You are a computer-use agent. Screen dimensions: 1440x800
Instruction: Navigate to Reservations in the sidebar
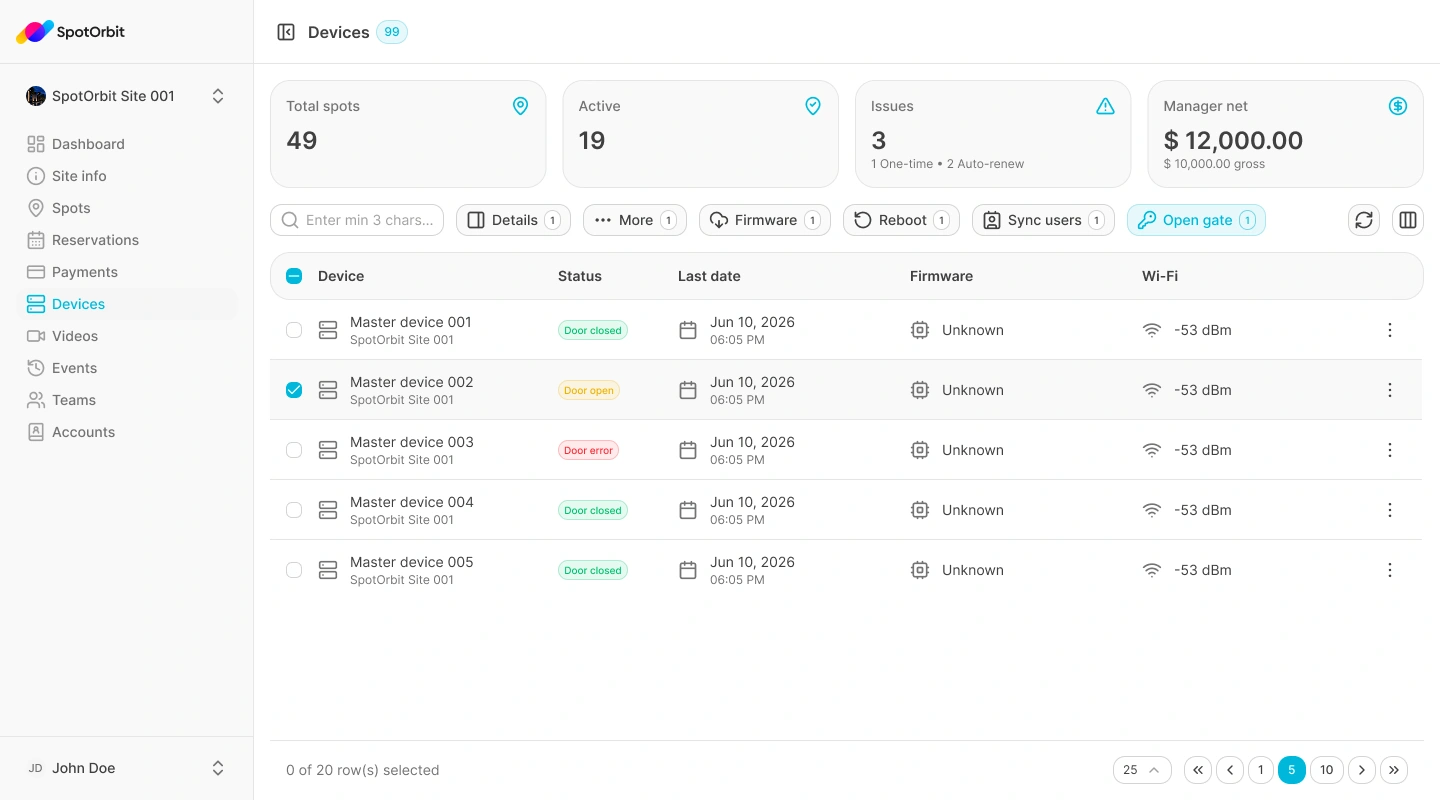click(126, 240)
